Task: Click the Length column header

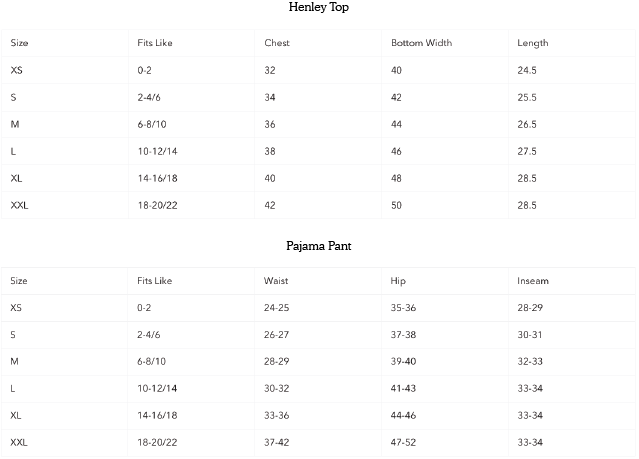Action: [533, 43]
